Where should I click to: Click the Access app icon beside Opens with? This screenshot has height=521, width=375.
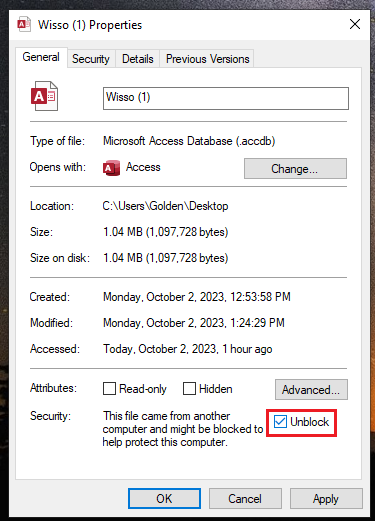111,168
